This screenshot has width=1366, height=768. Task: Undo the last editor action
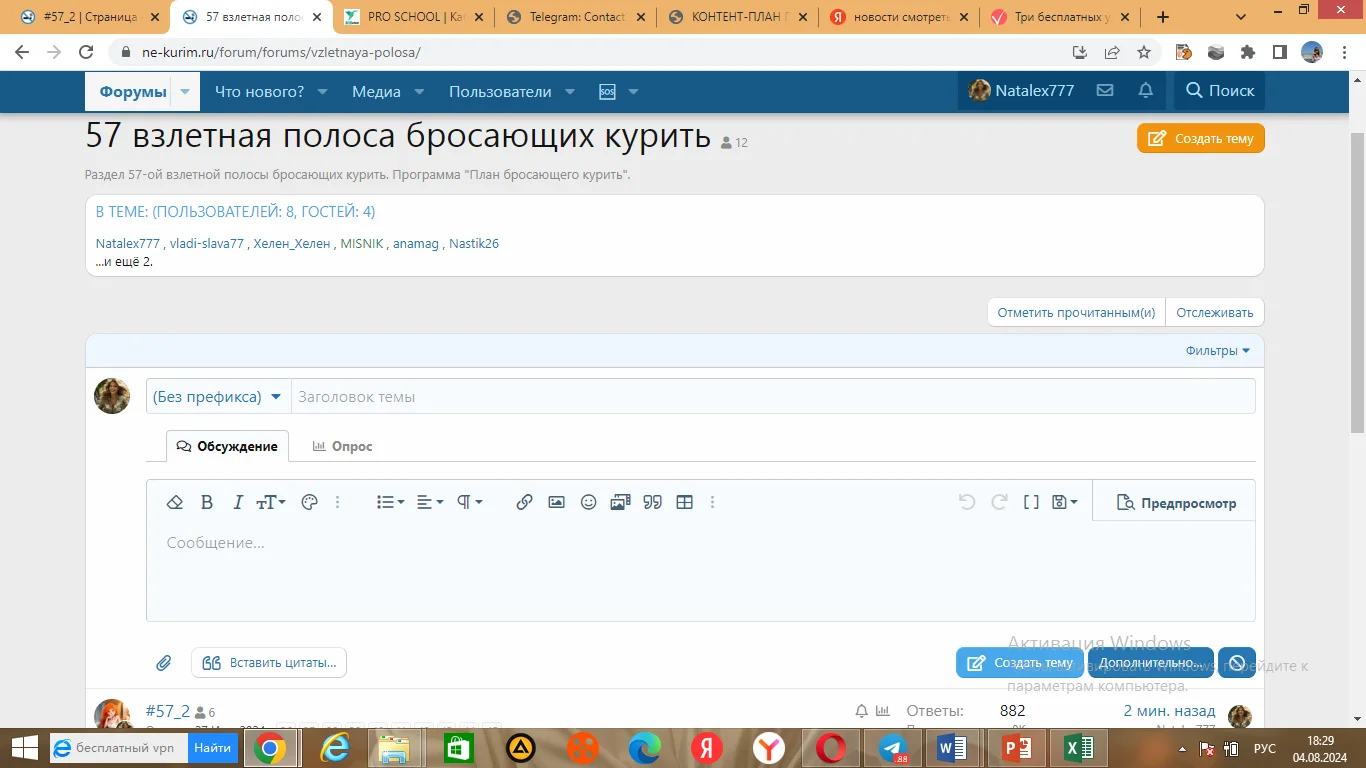(x=966, y=502)
